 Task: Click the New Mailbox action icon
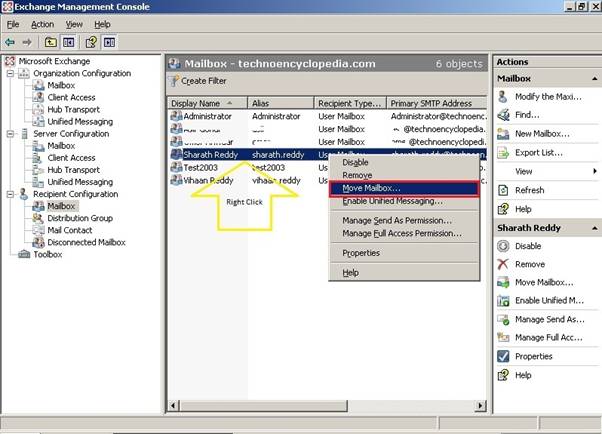tap(503, 134)
